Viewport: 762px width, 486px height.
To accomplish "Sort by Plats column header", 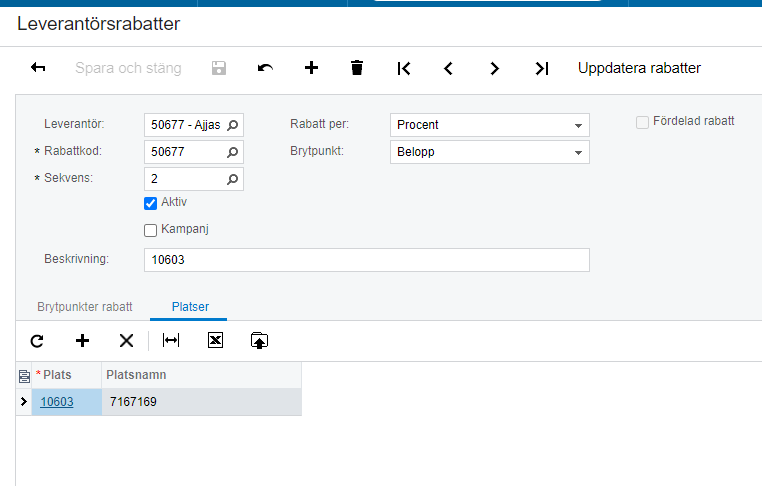I will (x=67, y=375).
